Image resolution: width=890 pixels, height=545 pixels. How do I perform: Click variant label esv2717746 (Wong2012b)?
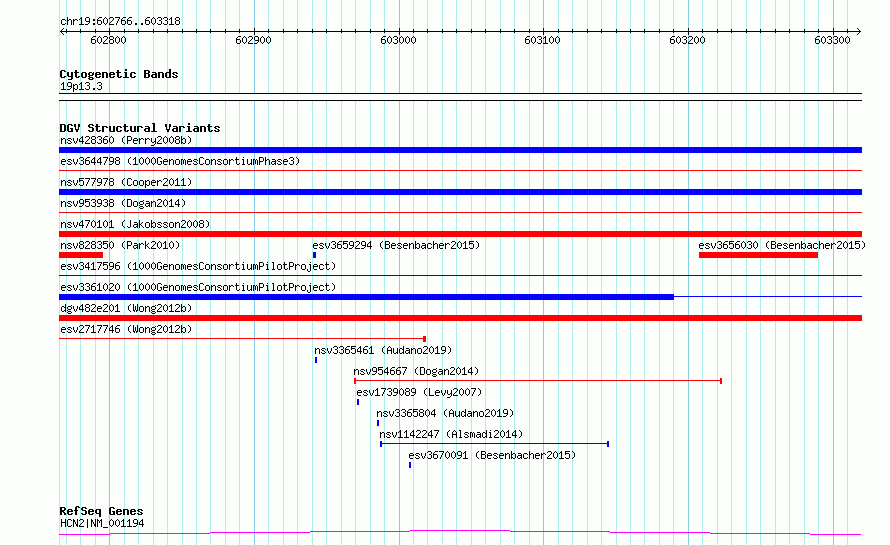126,329
